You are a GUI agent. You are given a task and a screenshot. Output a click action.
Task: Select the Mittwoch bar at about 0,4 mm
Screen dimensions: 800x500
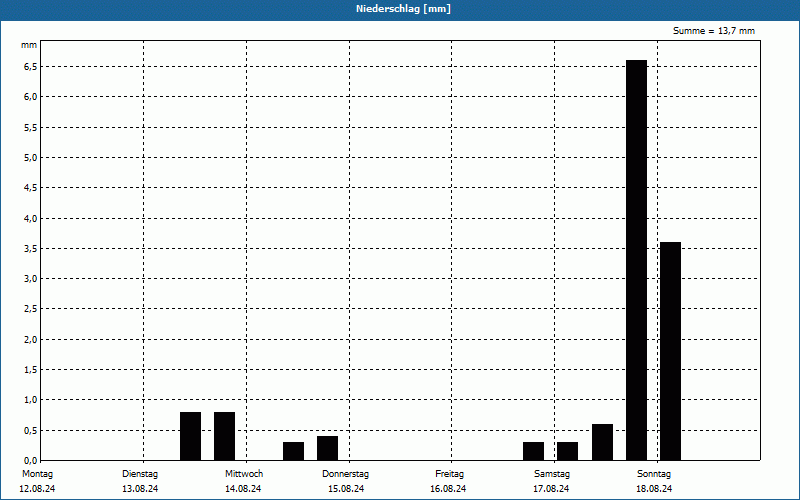(x=328, y=448)
